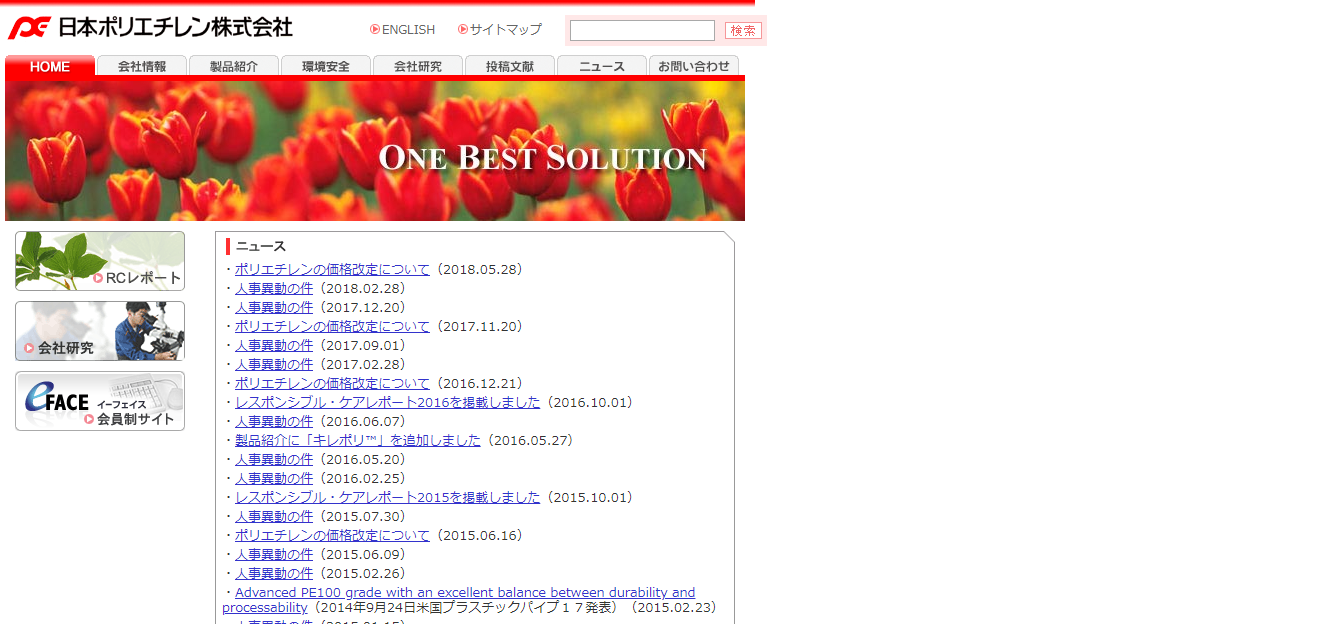Screen dimensions: 1340x624
Task: Go to the 会社研究 navigation tab
Action: click(418, 66)
